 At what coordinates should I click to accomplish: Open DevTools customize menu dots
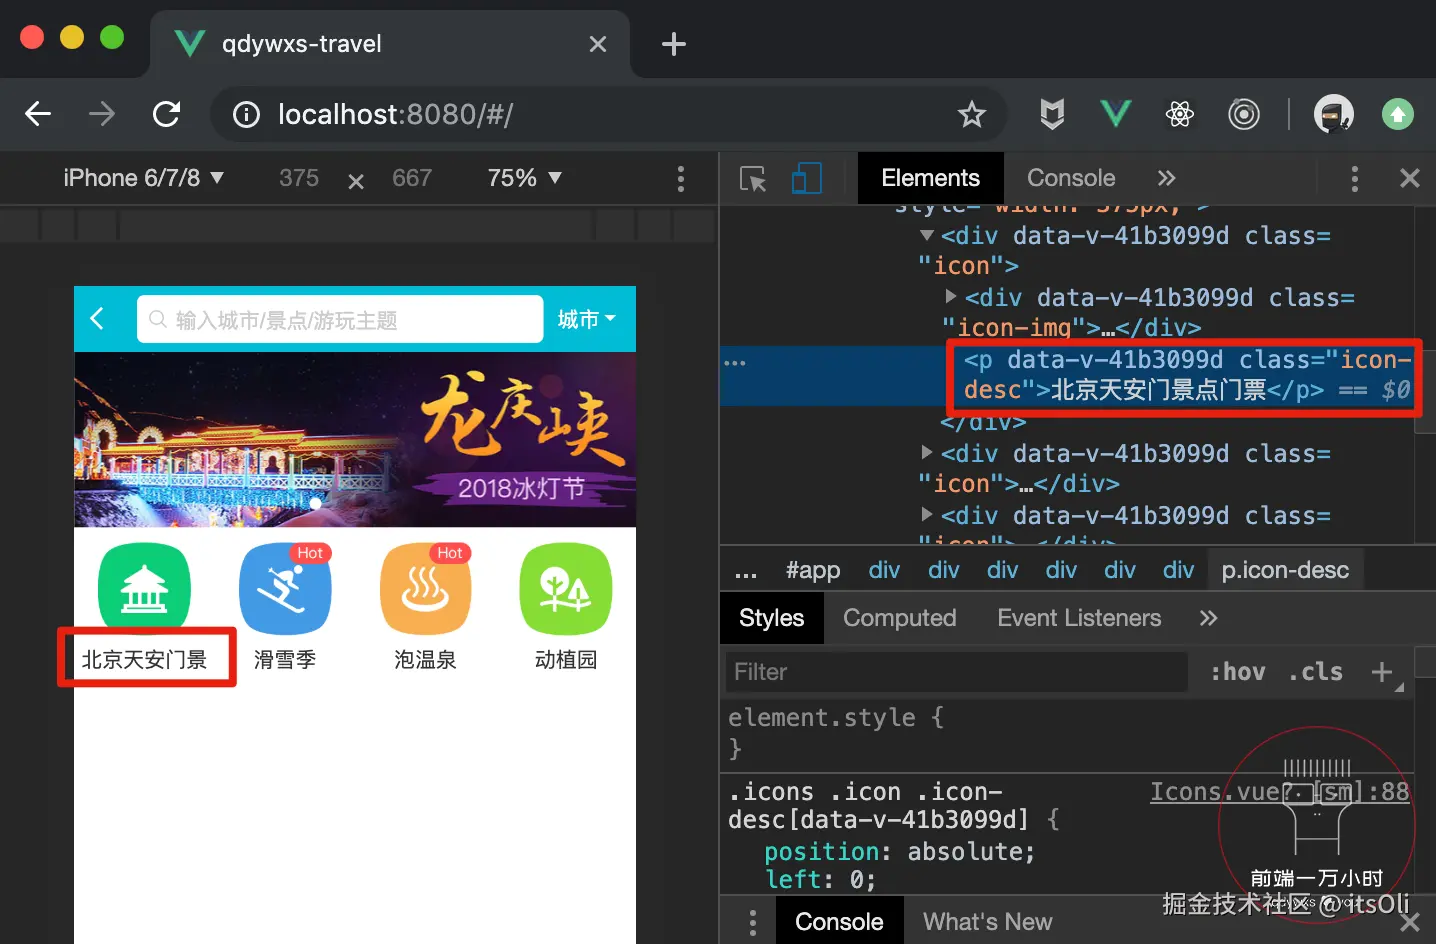pos(1355,179)
